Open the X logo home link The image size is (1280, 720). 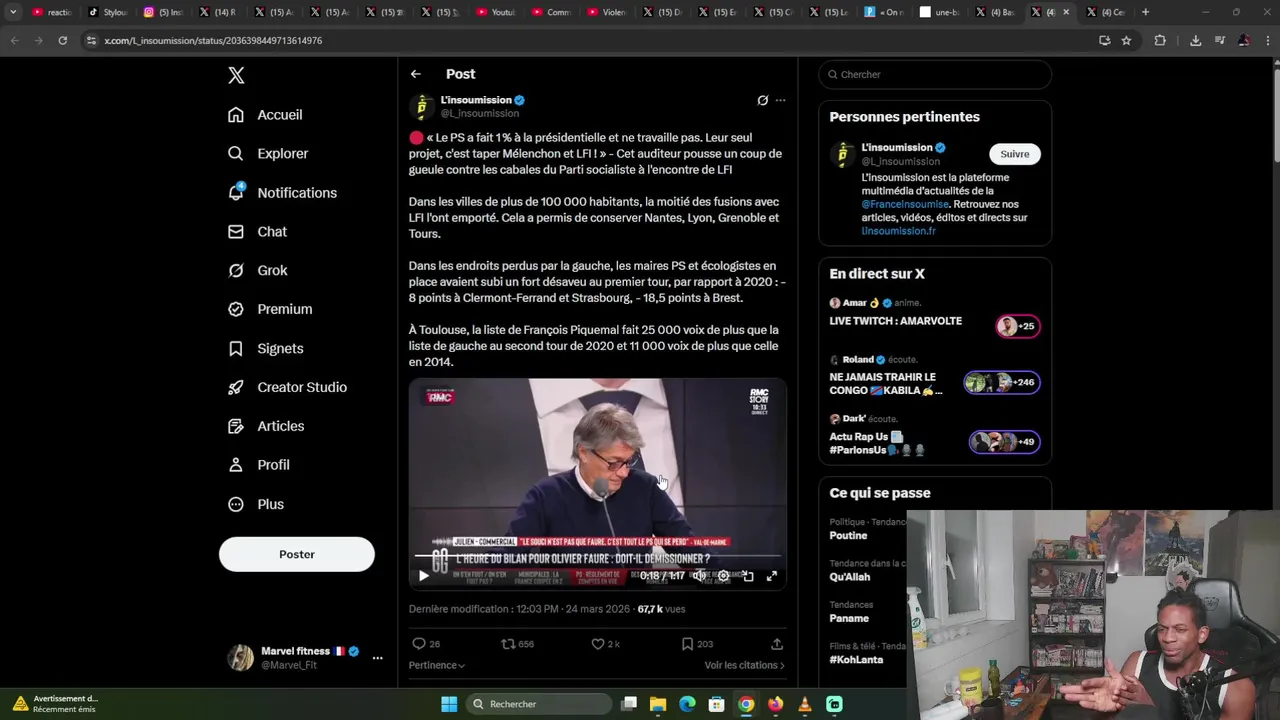236,75
